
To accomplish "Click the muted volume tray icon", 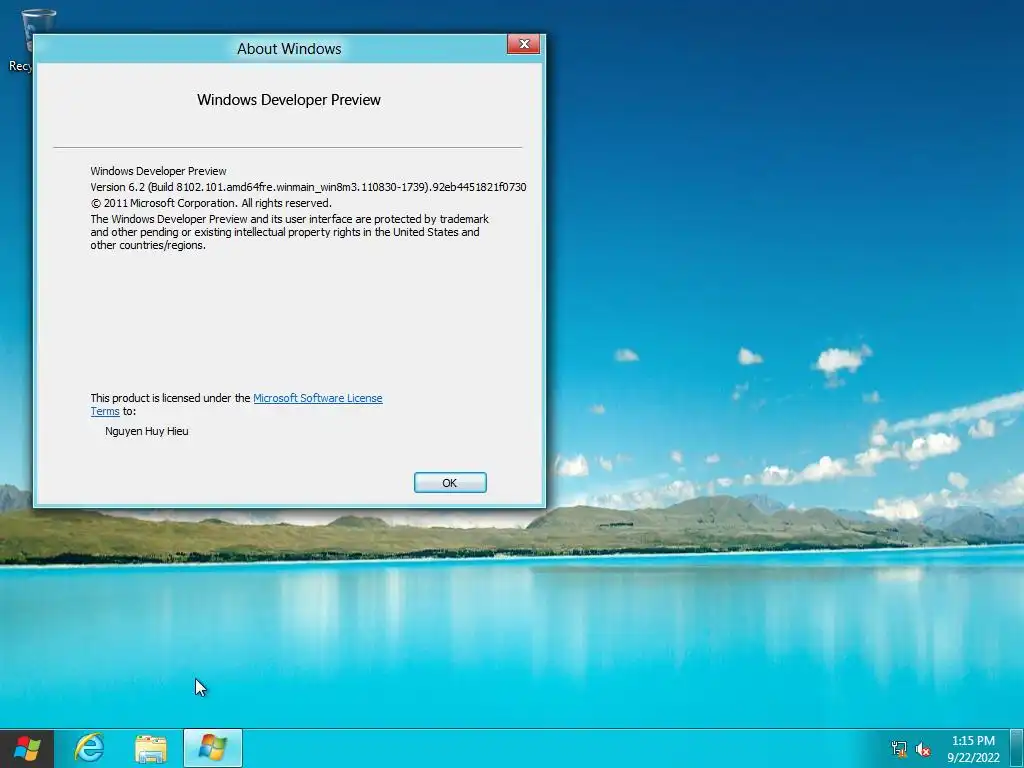I will 923,749.
